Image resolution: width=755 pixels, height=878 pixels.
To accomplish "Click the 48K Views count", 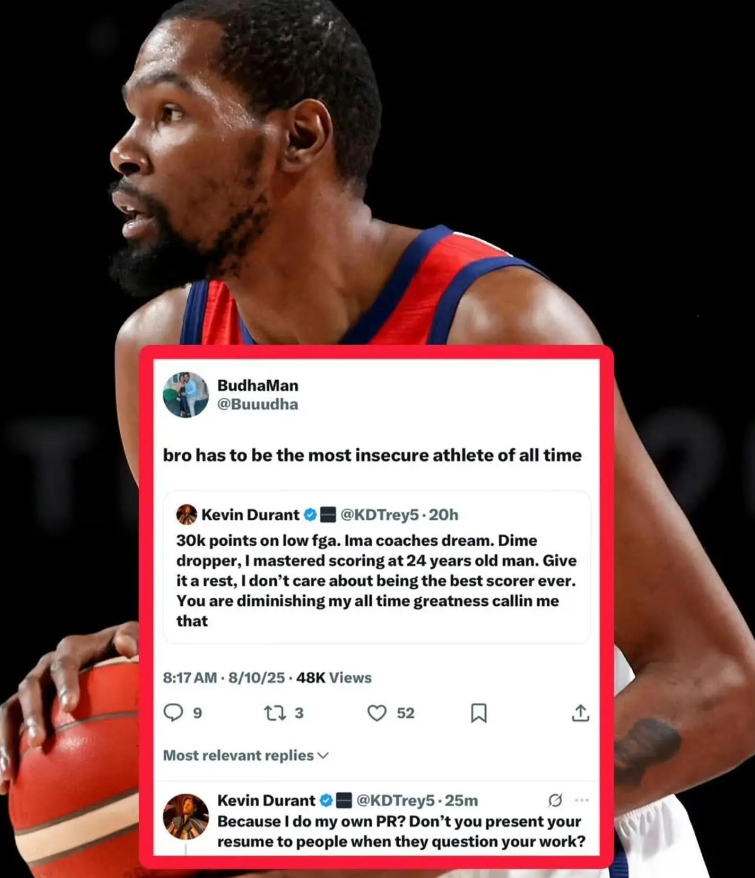I will [x=334, y=678].
